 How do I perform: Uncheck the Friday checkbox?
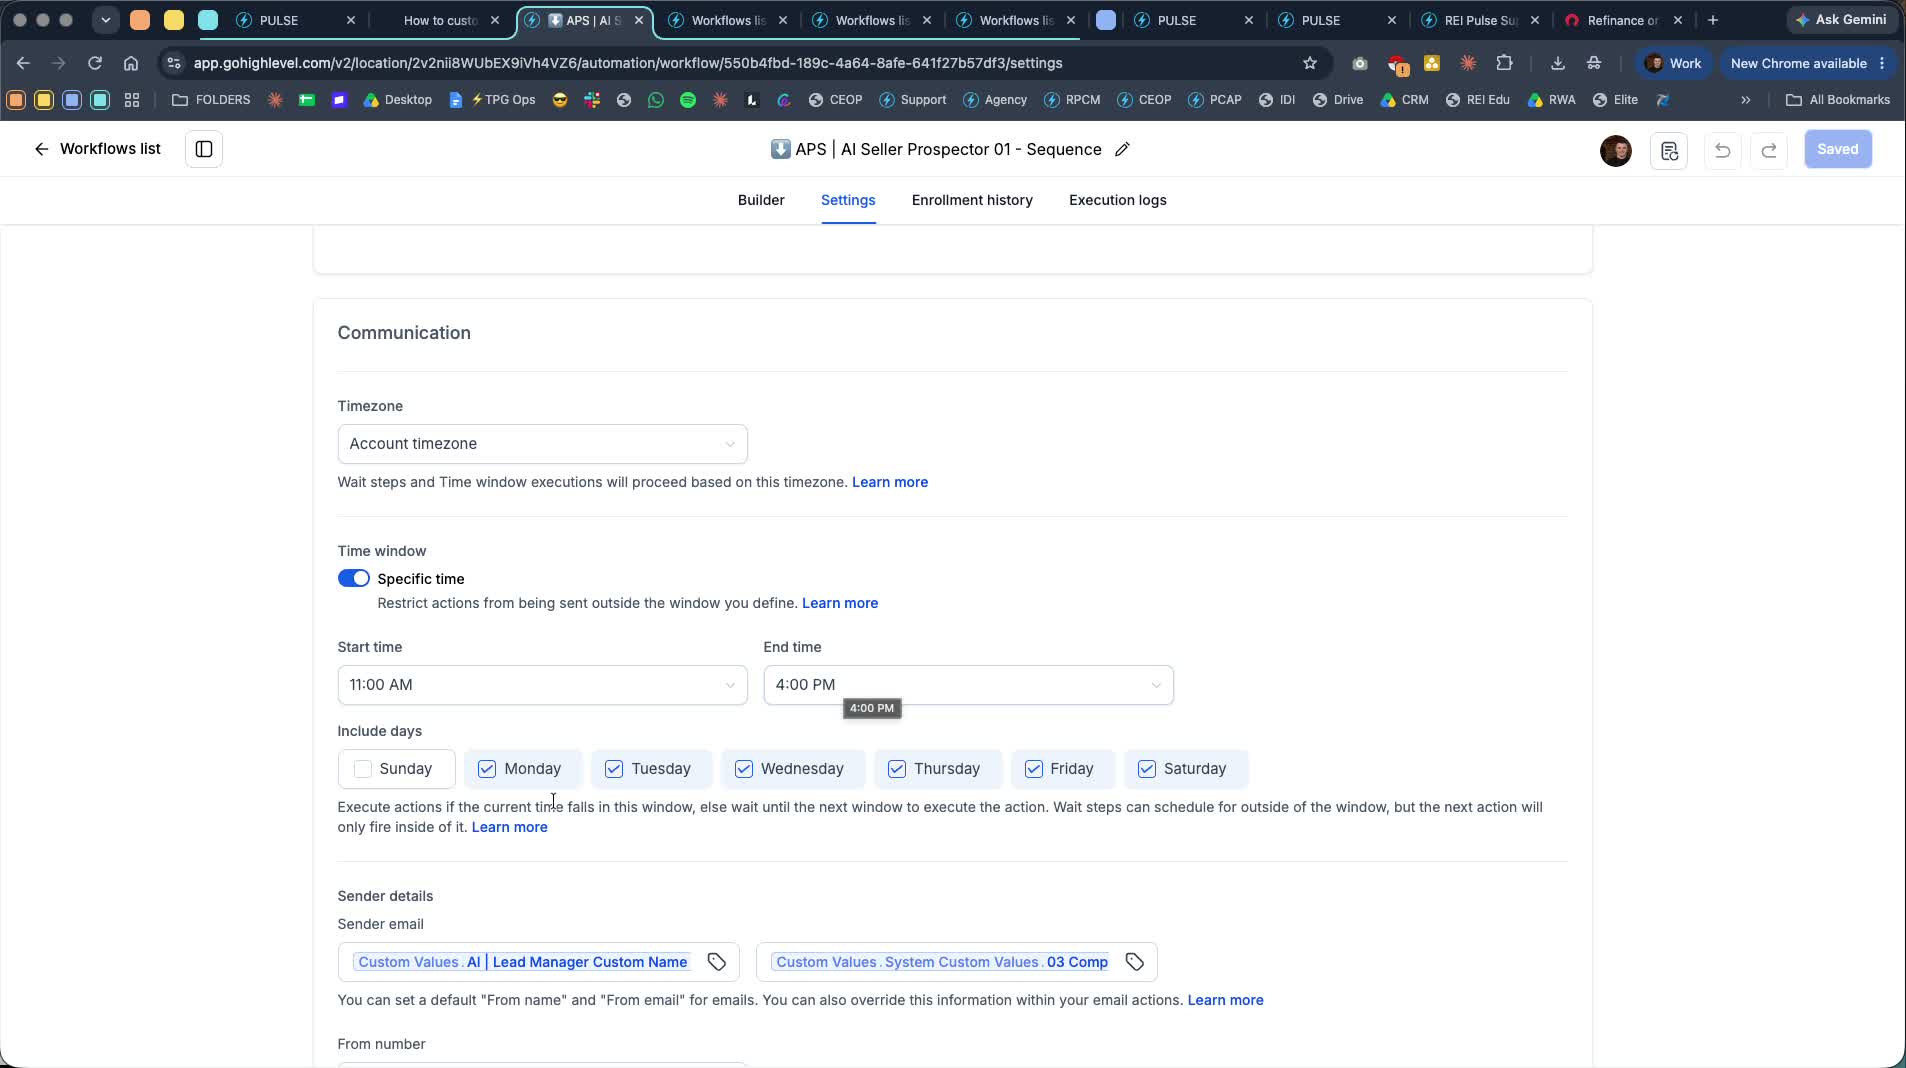1034,769
